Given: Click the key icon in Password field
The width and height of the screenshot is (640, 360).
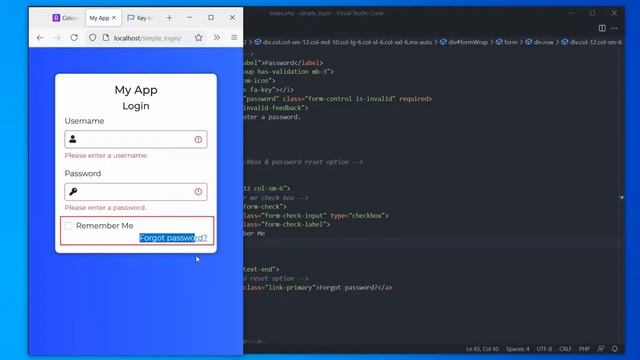Looking at the screenshot, I should click(73, 191).
